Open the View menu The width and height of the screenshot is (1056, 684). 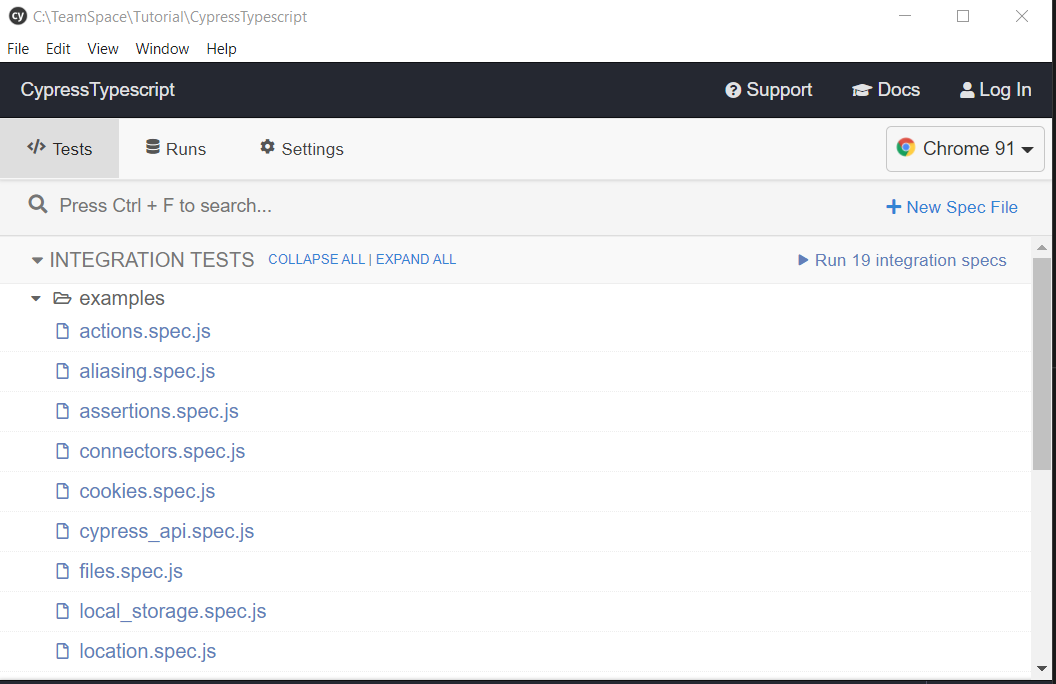[102, 49]
